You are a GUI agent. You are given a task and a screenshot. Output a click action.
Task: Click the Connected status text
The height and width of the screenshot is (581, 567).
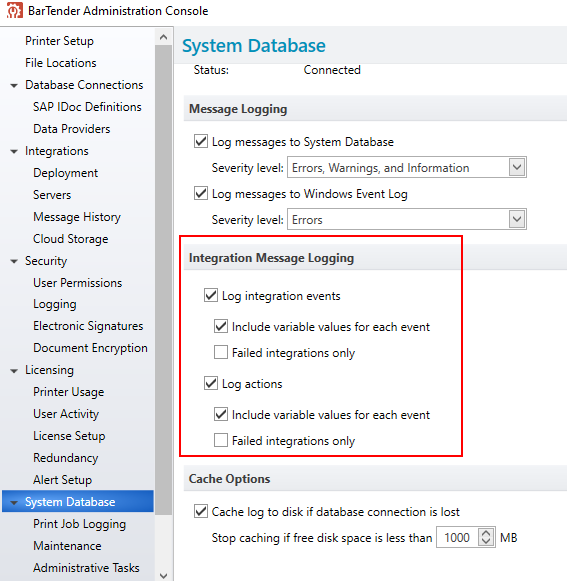pos(332,70)
